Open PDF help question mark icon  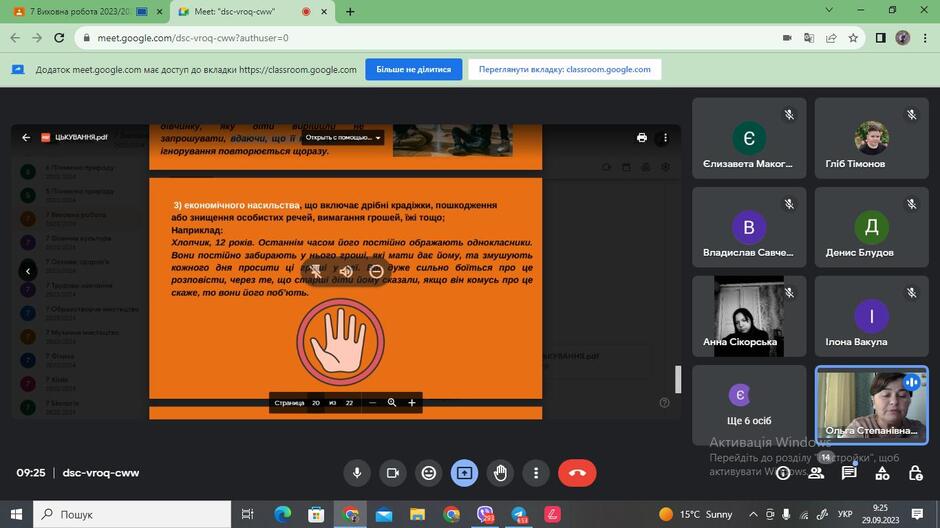pyautogui.click(x=664, y=403)
